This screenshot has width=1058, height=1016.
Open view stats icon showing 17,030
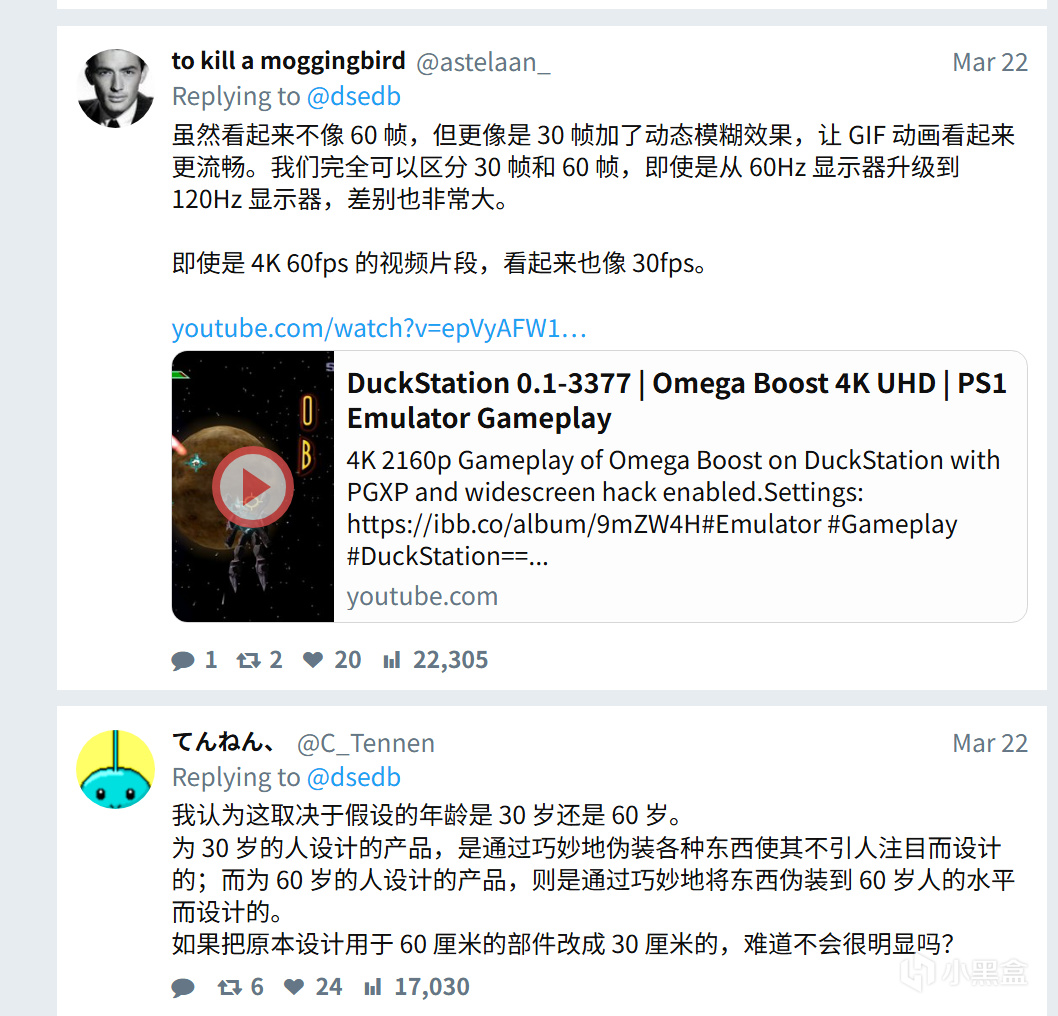coord(373,987)
